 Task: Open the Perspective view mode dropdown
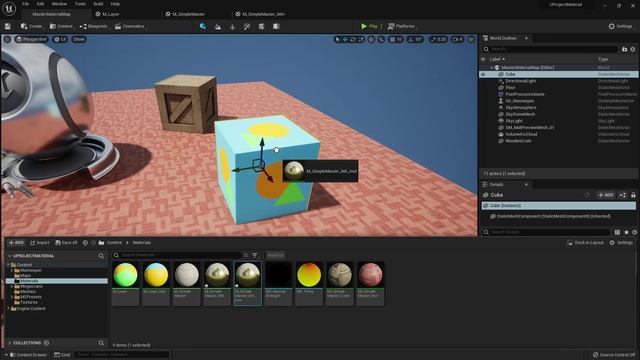(31, 39)
